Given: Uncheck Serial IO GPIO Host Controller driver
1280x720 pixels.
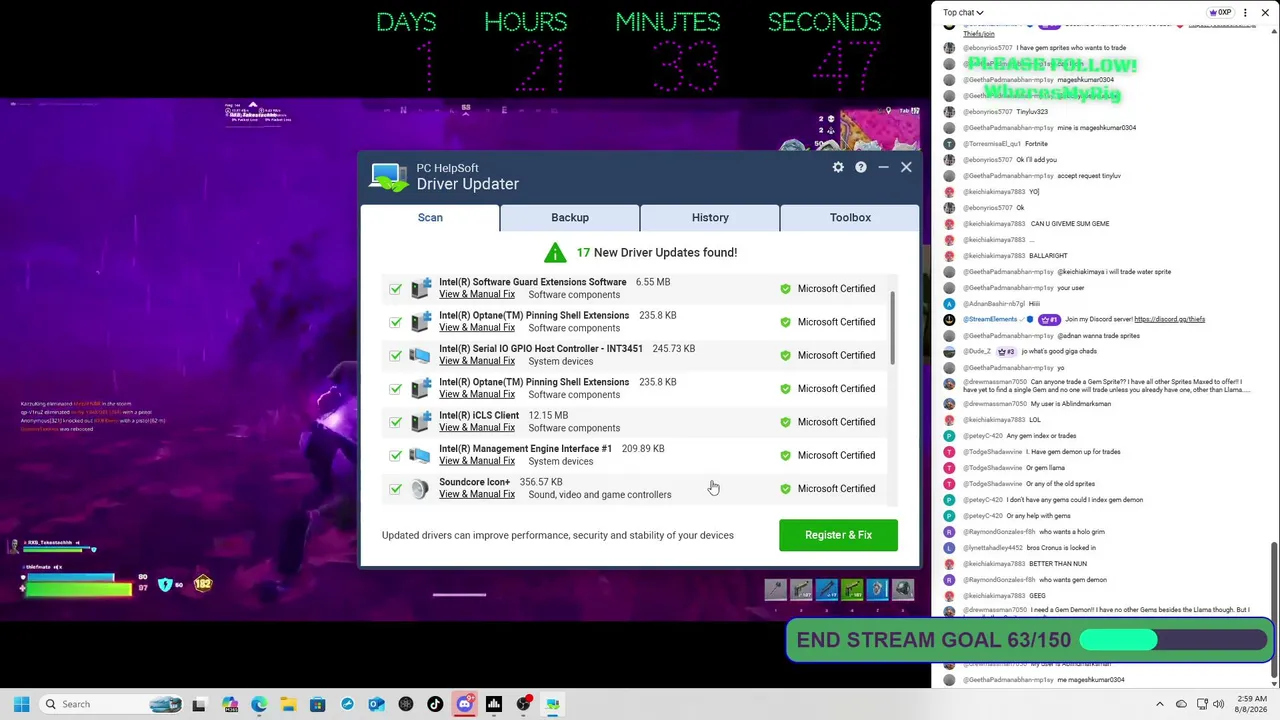Looking at the screenshot, I should coord(396,355).
